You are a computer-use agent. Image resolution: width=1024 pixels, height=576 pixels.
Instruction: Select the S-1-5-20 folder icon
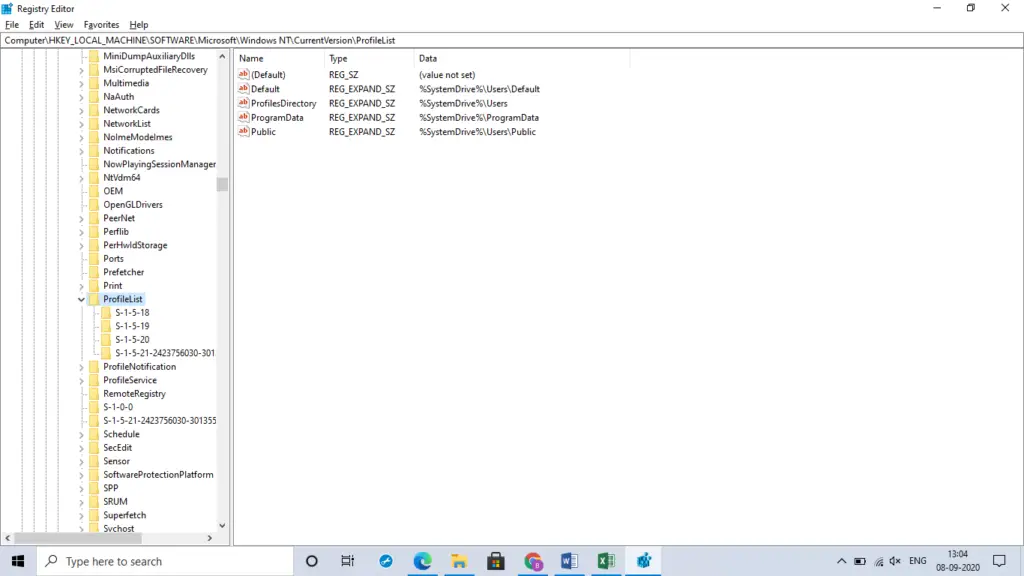tap(106, 340)
